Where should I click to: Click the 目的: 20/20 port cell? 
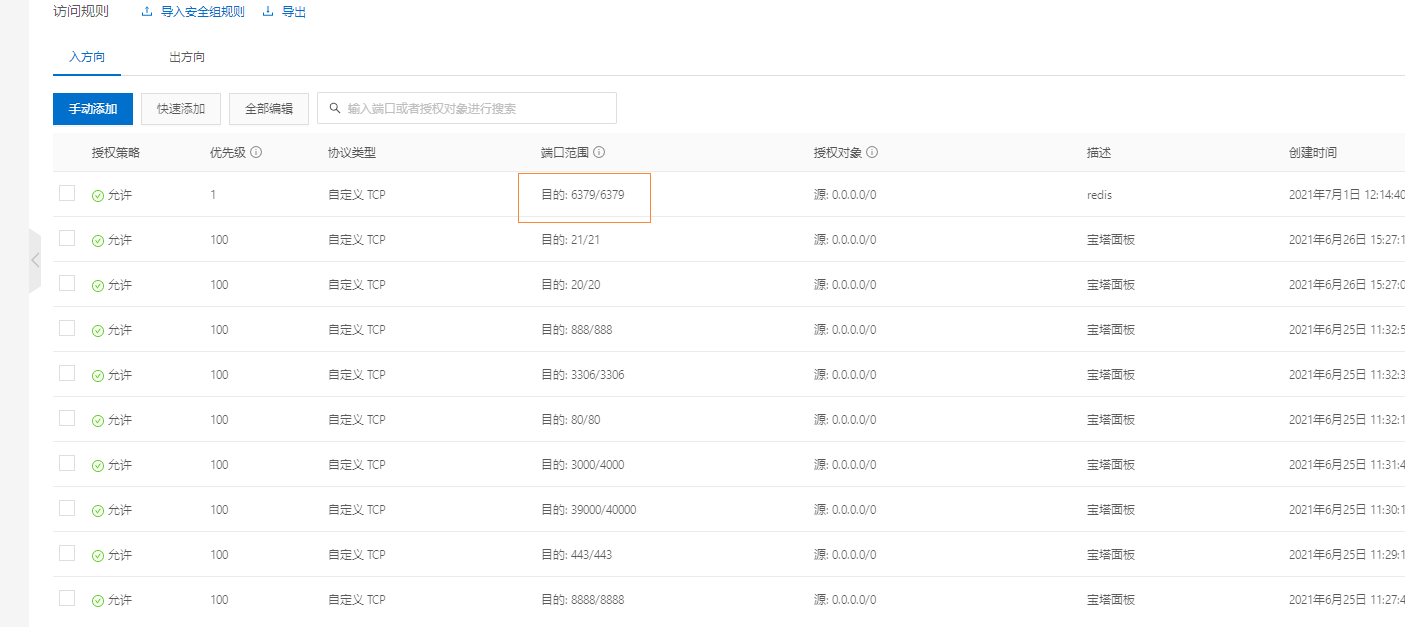tap(570, 285)
